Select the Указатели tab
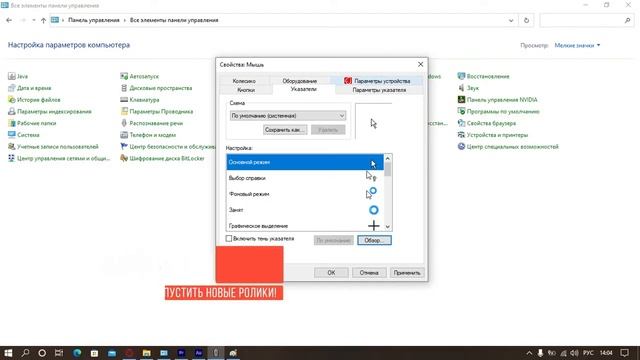 click(303, 89)
